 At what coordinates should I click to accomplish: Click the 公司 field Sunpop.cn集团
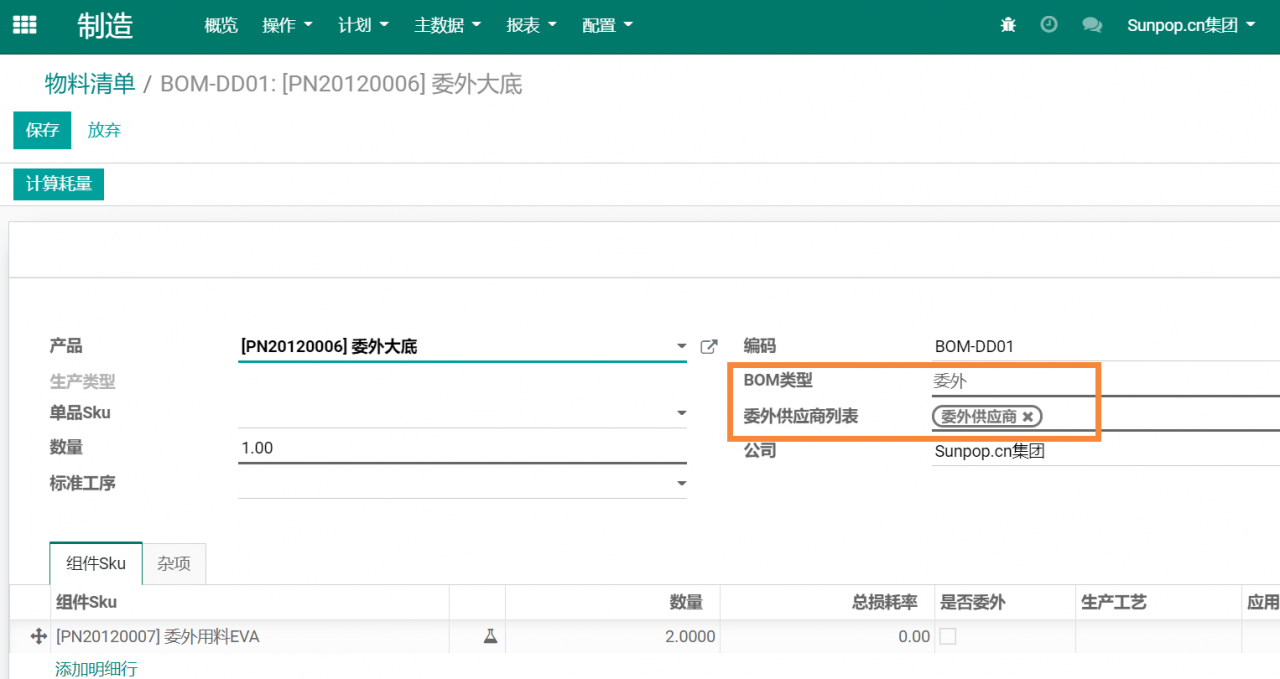tap(1106, 451)
